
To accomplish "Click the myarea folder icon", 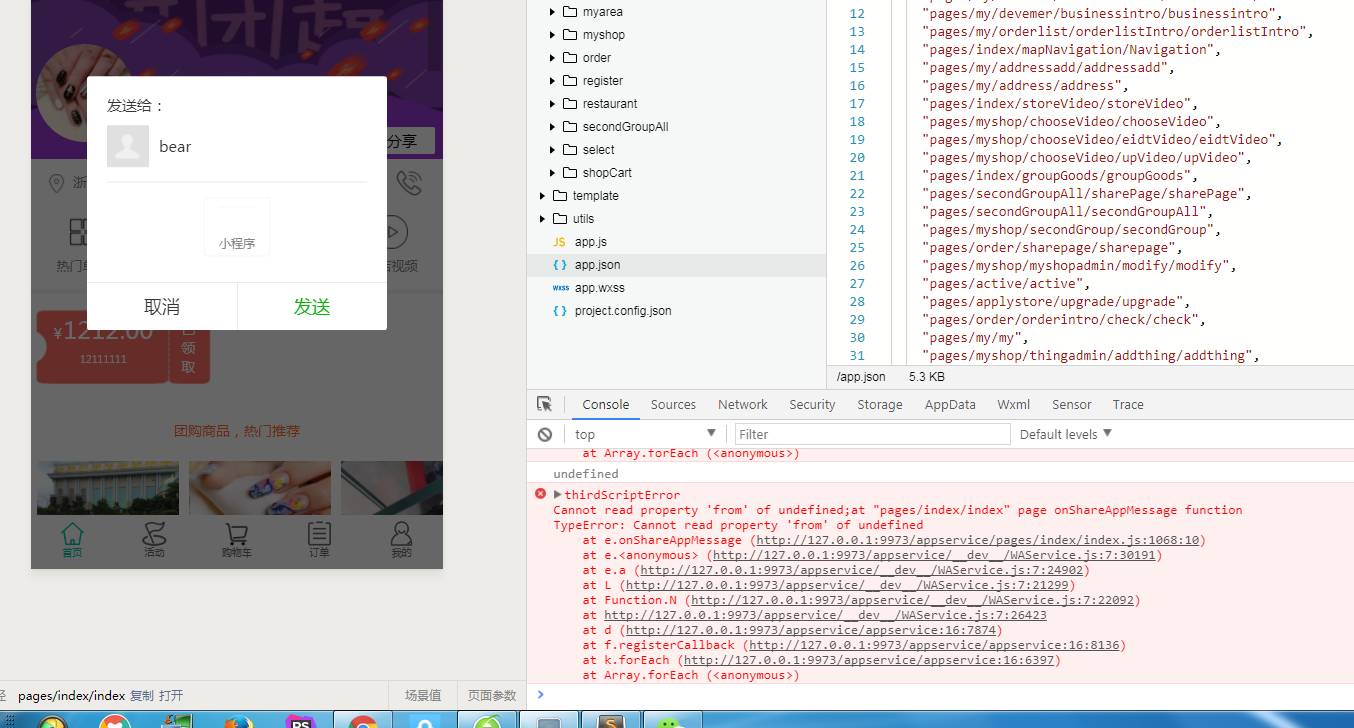I will pos(570,12).
